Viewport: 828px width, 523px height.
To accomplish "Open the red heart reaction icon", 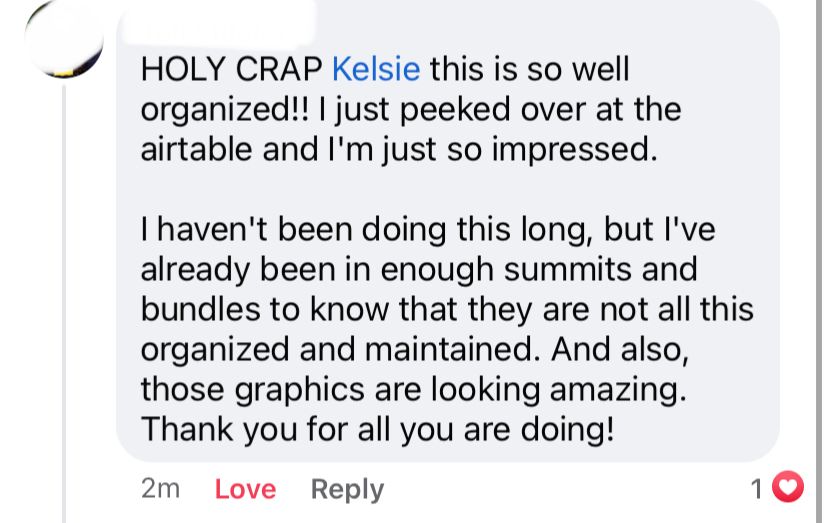I will [787, 487].
